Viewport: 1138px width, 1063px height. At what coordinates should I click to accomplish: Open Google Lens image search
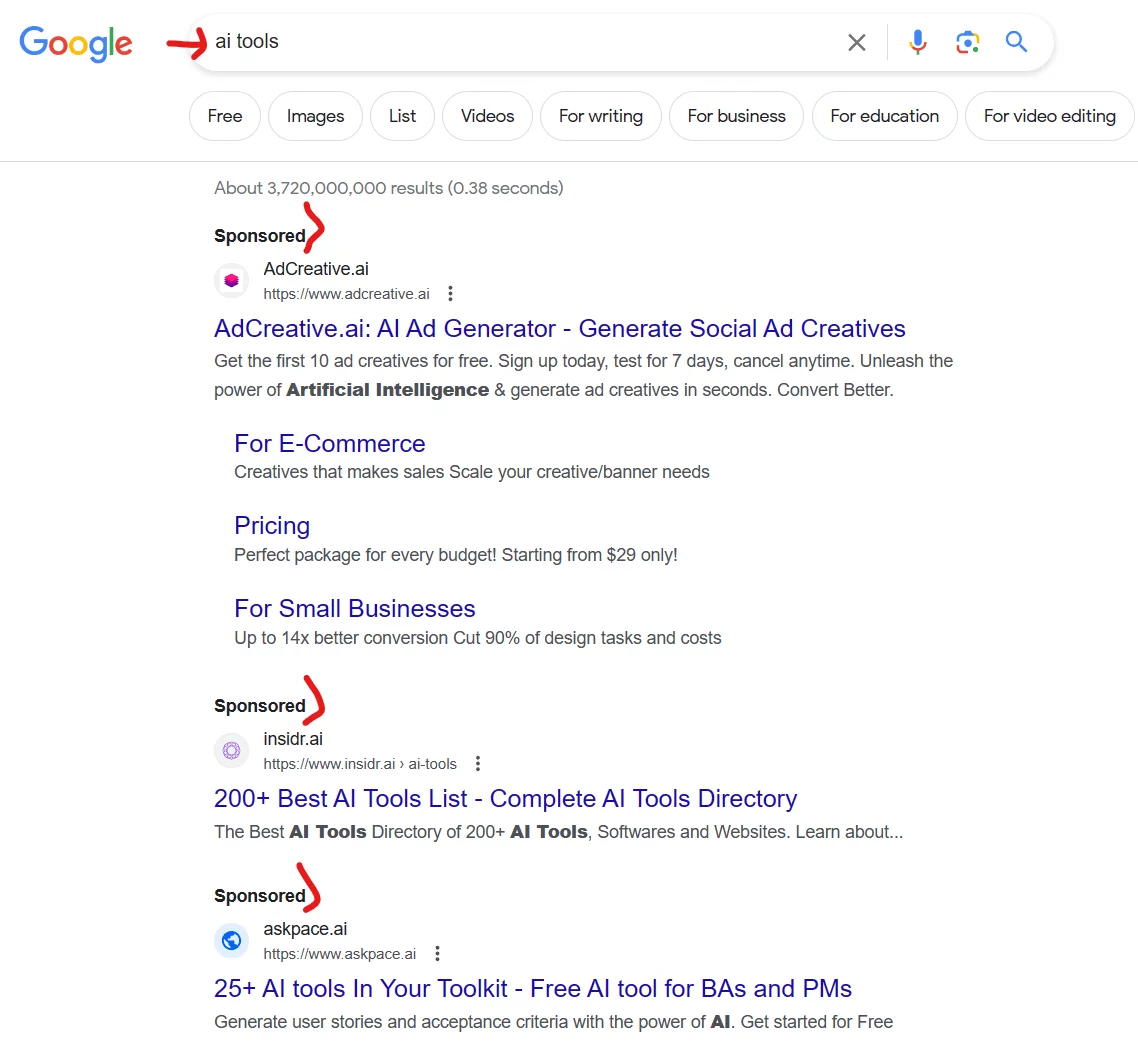coord(967,42)
